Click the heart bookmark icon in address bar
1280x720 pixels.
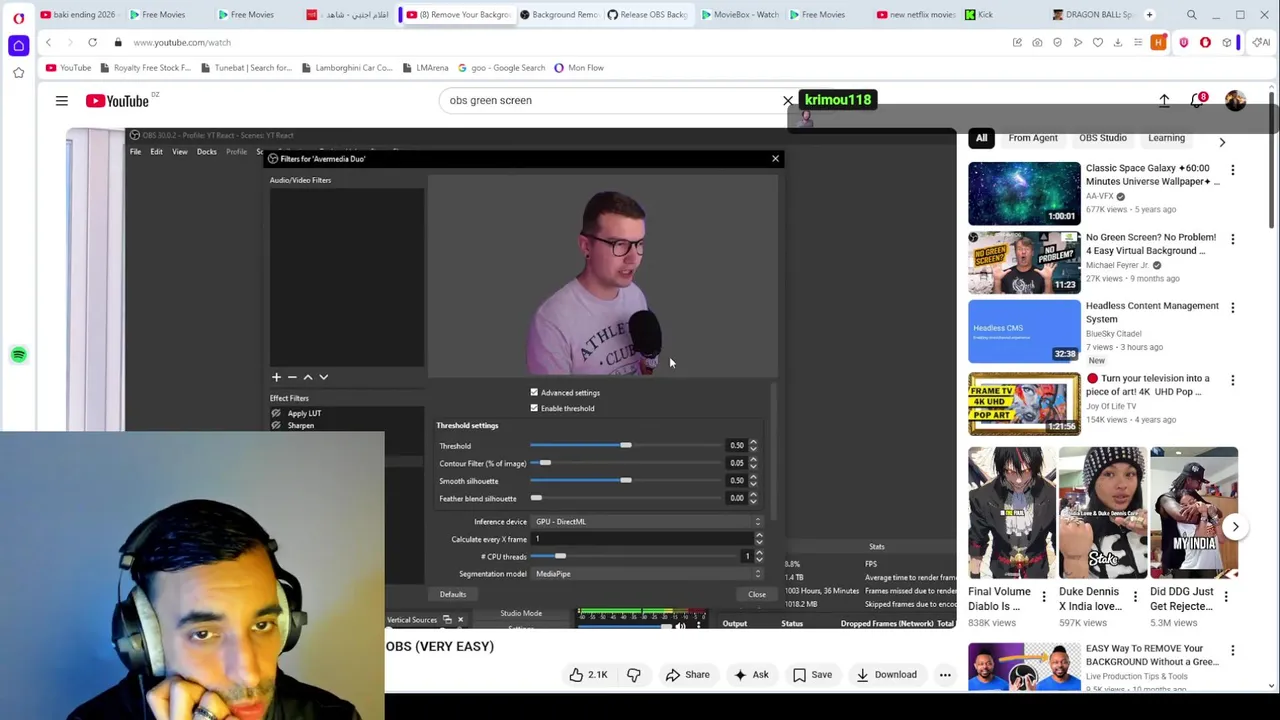(x=1098, y=42)
